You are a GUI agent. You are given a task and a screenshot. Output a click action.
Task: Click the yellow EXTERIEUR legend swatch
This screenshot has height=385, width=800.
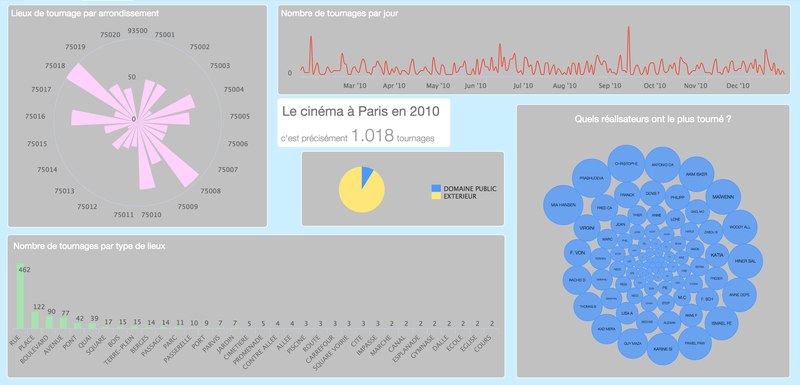(435, 196)
